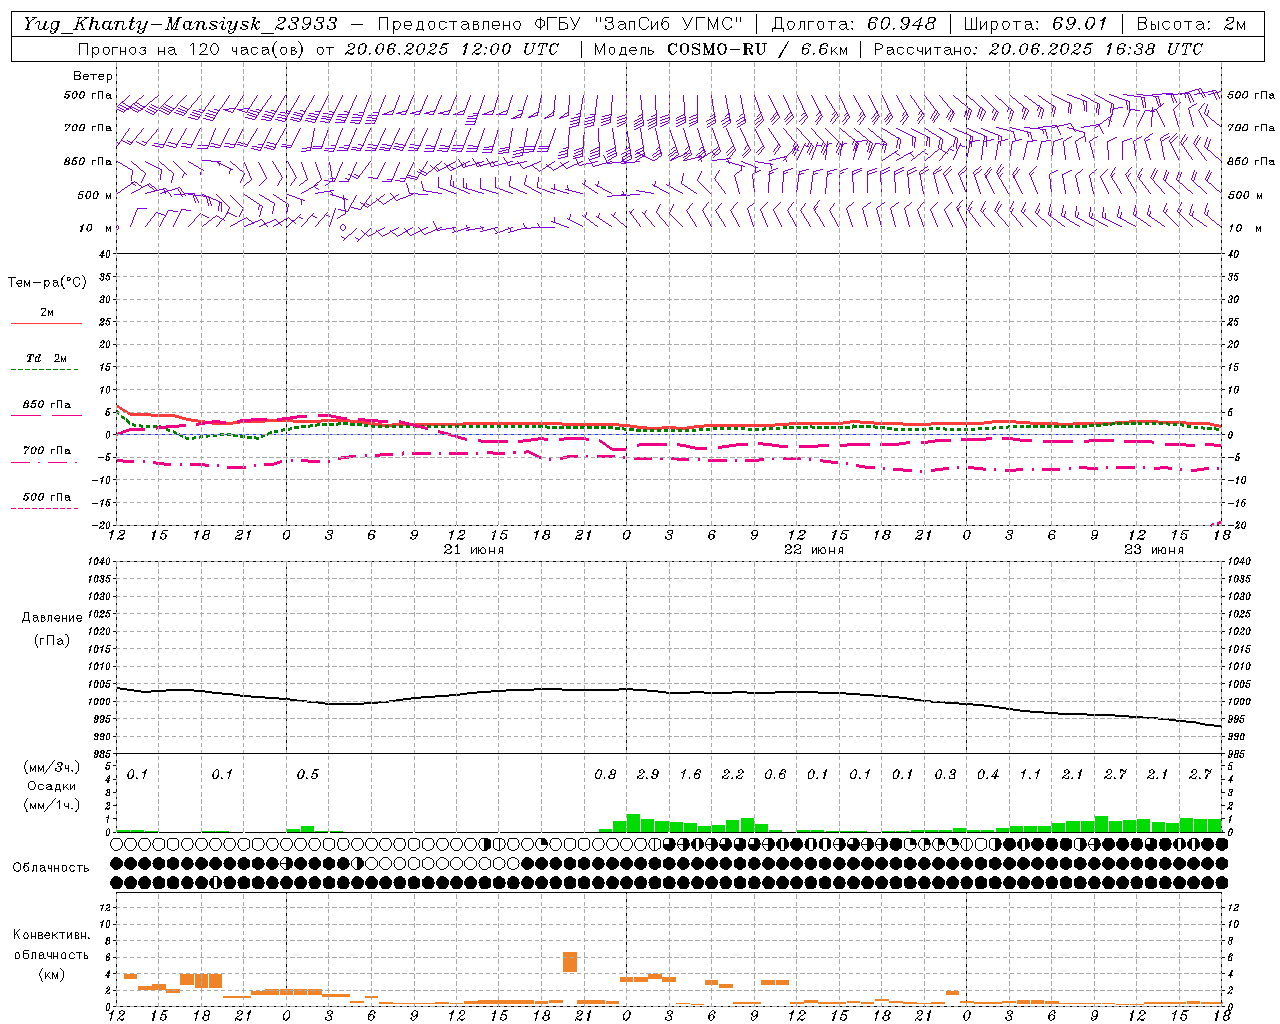1280x1024 pixels.
Task: Click the station title Yug_Khanty-Mansiysk_23933
Action: pos(180,24)
